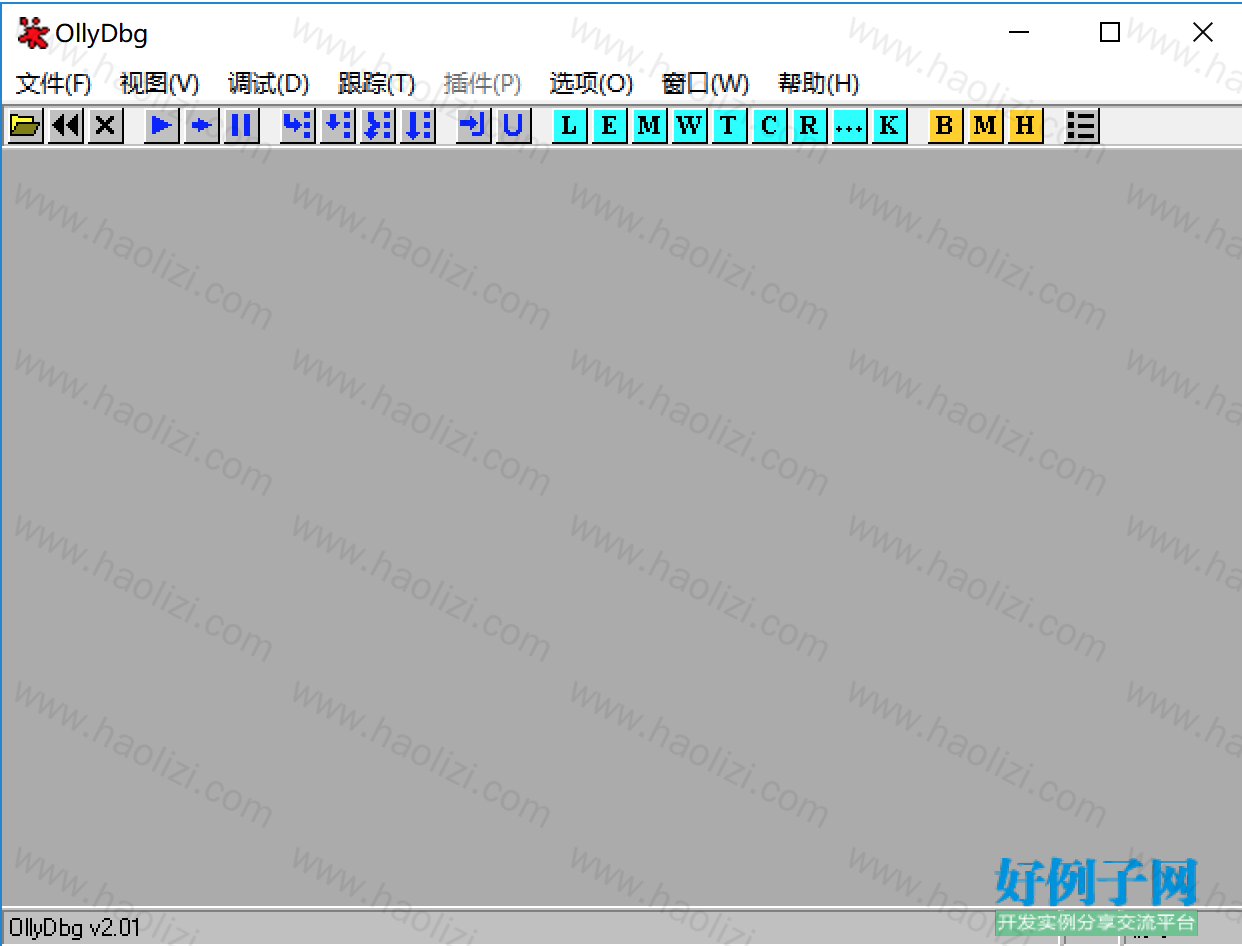Click the OllyDbg v2.01 status bar text
Image resolution: width=1242 pixels, height=946 pixels.
click(75, 928)
